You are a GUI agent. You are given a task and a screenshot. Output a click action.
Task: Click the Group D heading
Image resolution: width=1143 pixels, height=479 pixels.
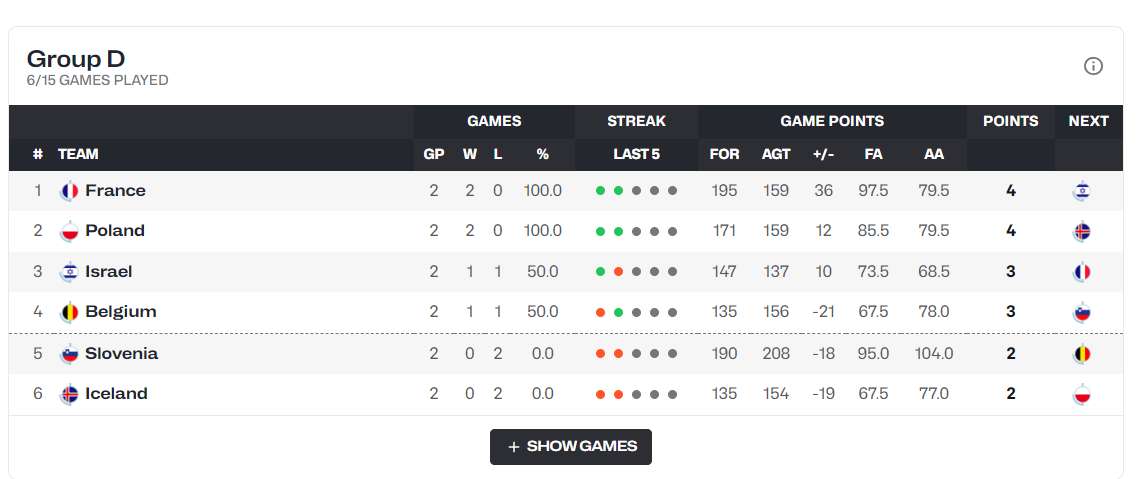(76, 58)
